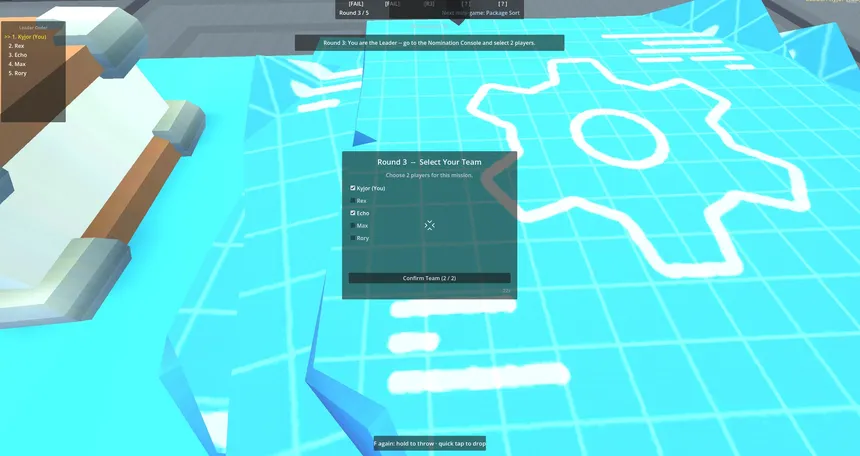
Task: Uncheck the Echo player checkbox
Action: click(353, 213)
